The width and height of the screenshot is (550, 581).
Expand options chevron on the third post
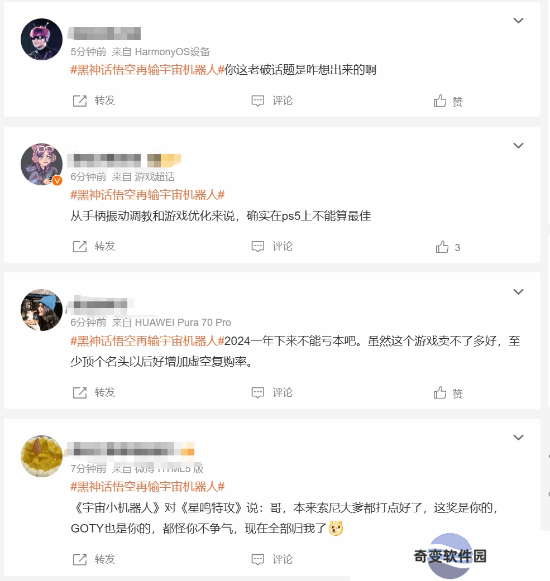(x=518, y=292)
